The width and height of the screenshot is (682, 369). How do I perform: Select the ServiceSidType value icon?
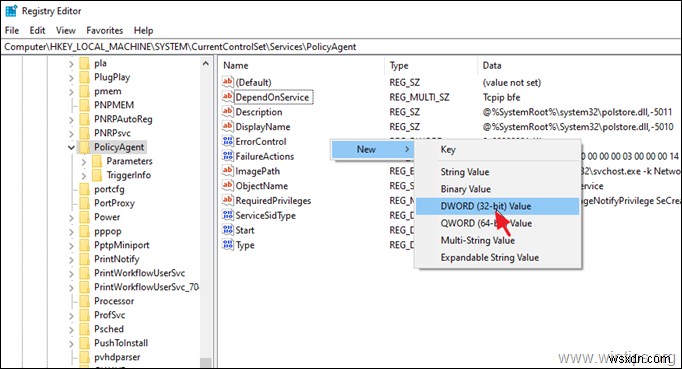(227, 215)
